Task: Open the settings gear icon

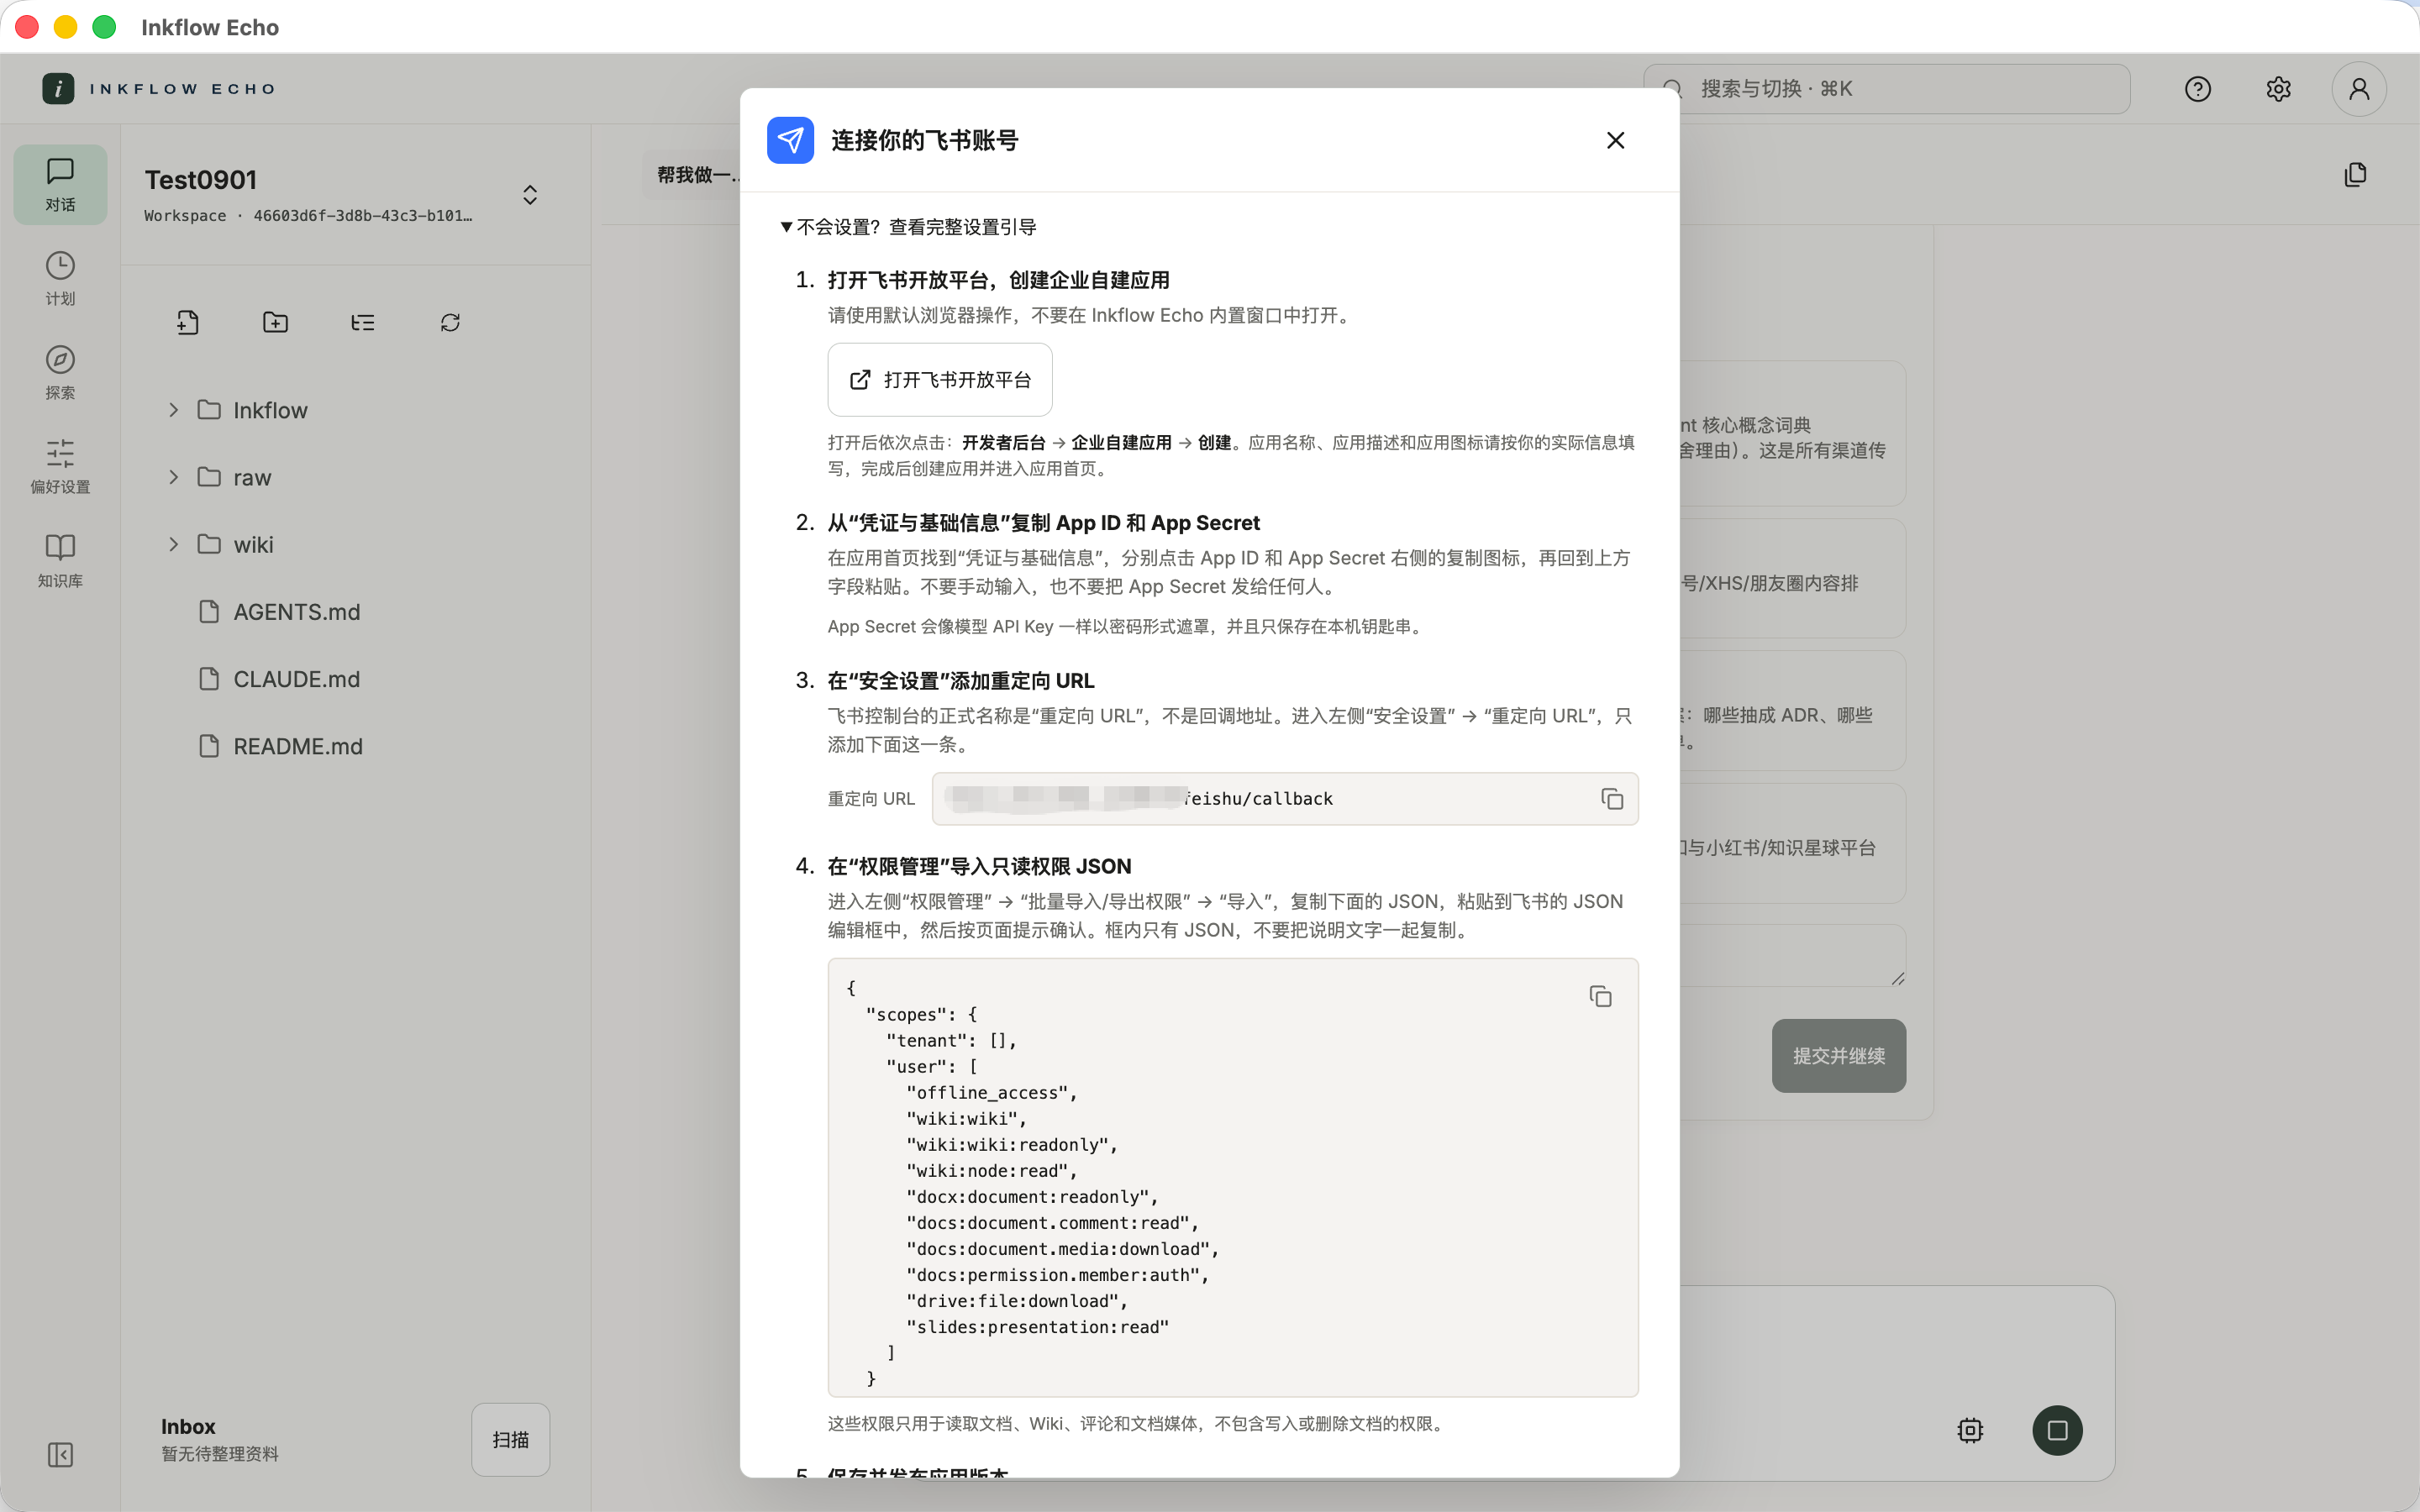Action: (x=2278, y=89)
